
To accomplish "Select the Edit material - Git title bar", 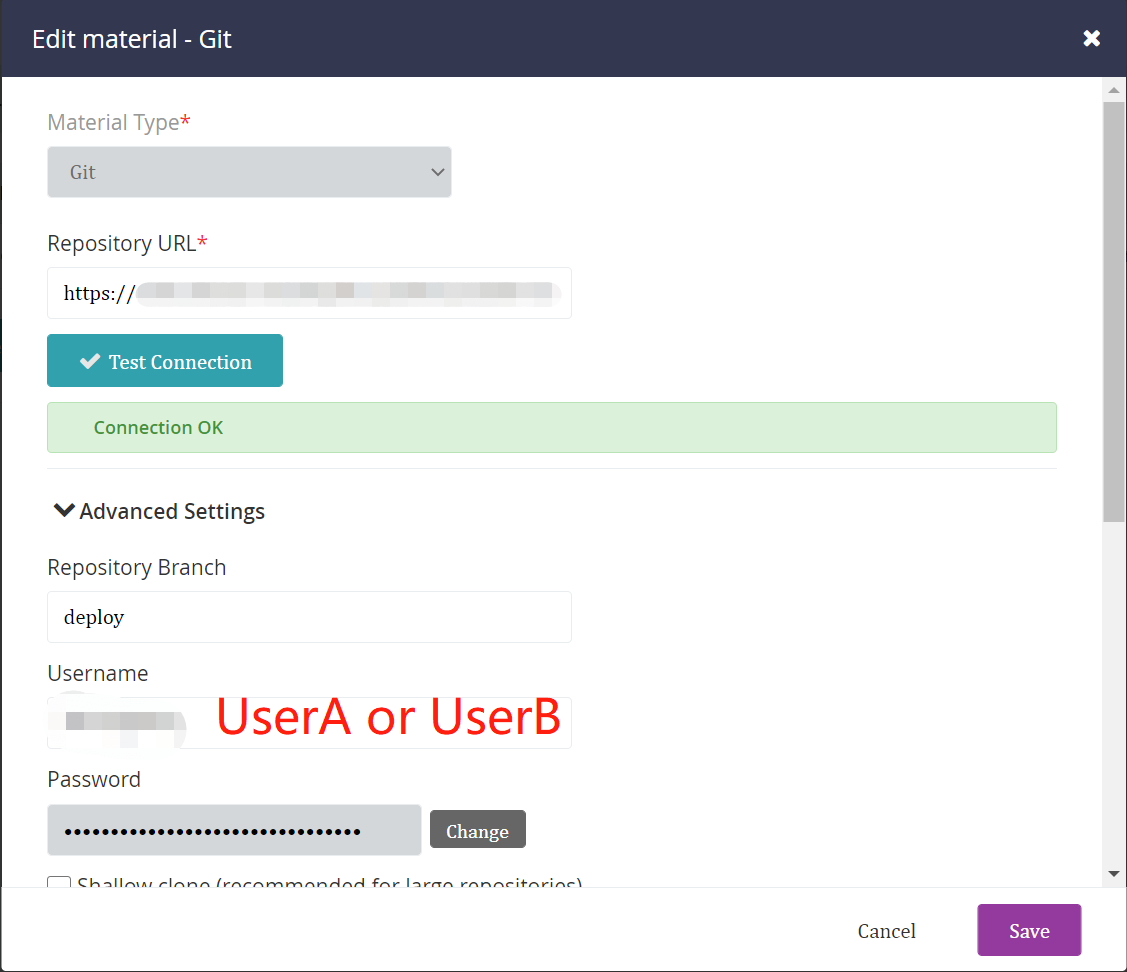I will (131, 38).
